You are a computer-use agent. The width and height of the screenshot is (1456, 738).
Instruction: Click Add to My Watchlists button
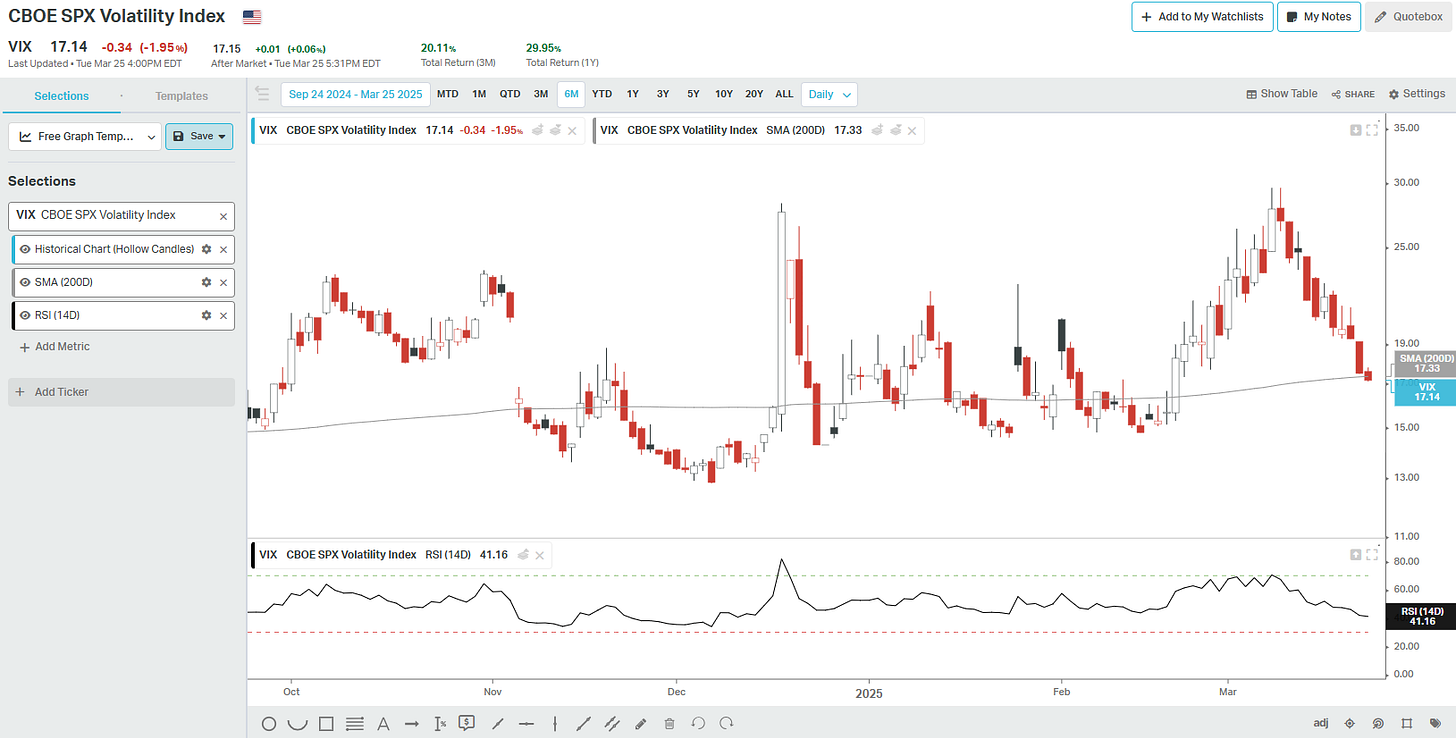coord(1202,17)
